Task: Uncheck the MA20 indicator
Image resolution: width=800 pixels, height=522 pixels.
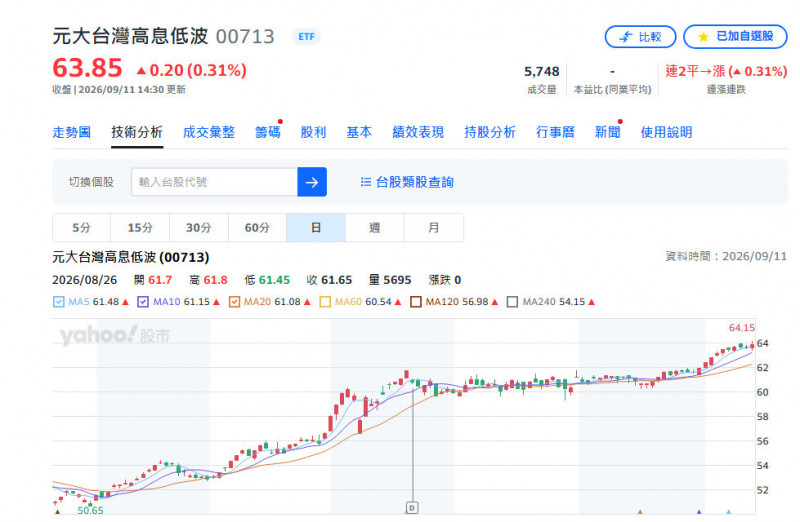Action: (234, 302)
